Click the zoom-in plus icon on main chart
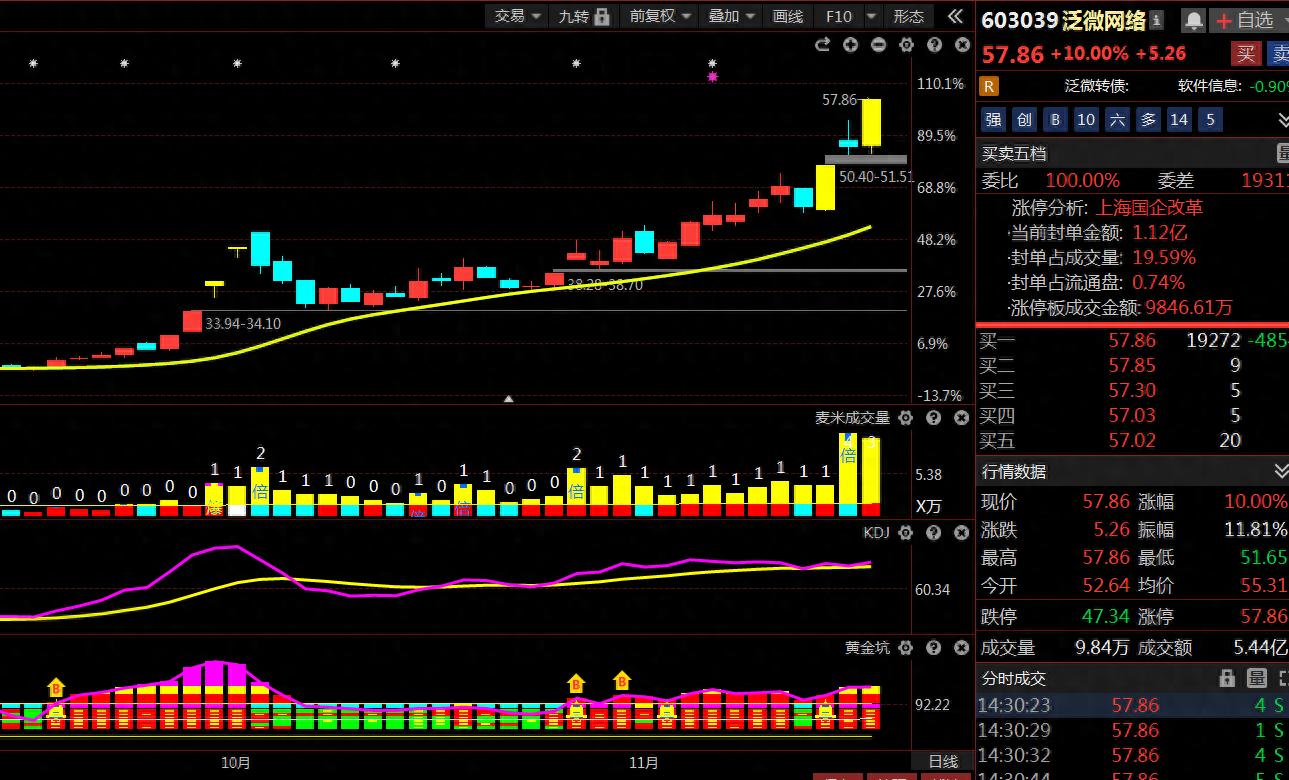 point(851,45)
